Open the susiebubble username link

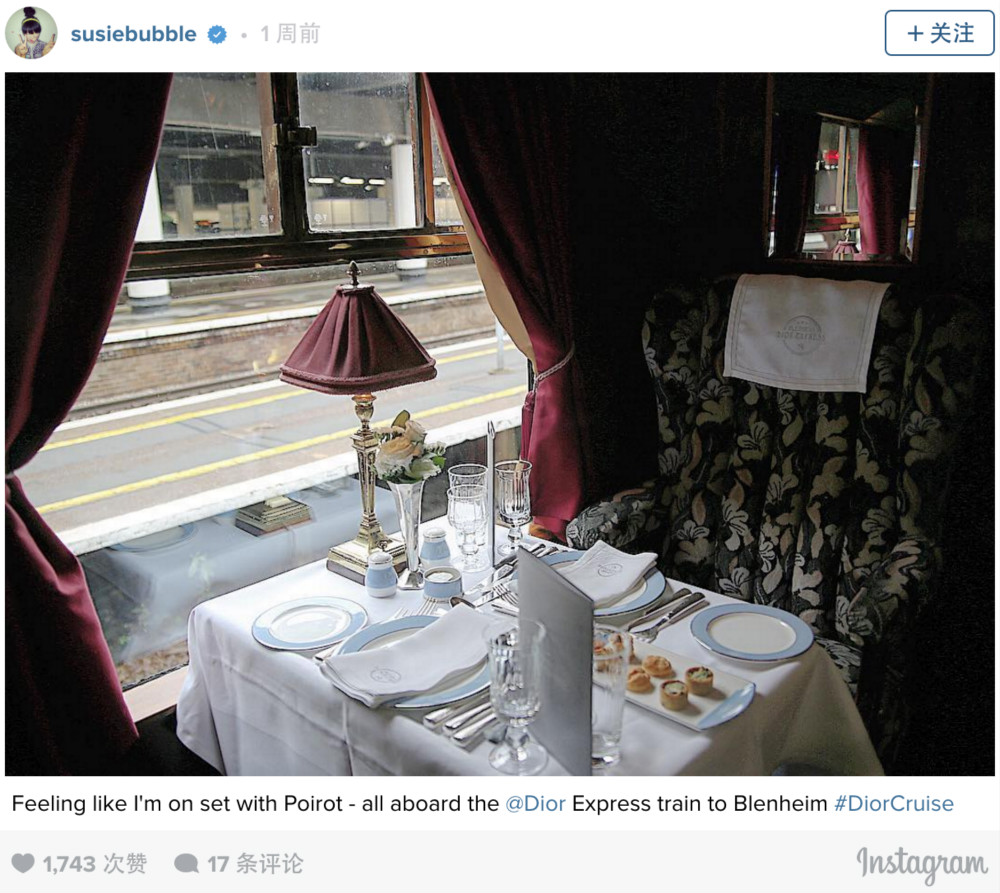133,34
